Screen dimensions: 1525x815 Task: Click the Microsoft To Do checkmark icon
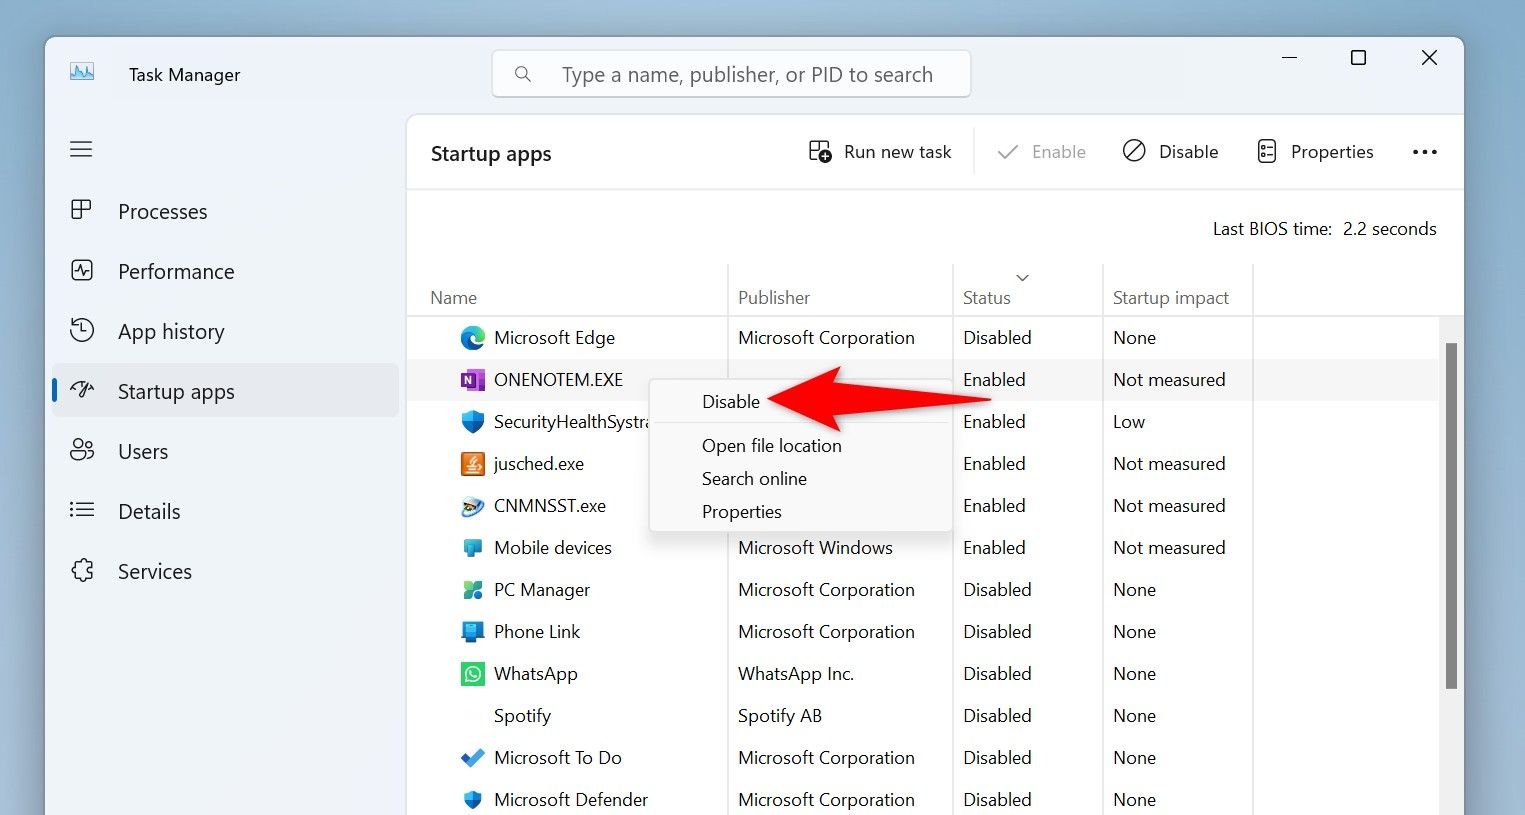pos(472,758)
